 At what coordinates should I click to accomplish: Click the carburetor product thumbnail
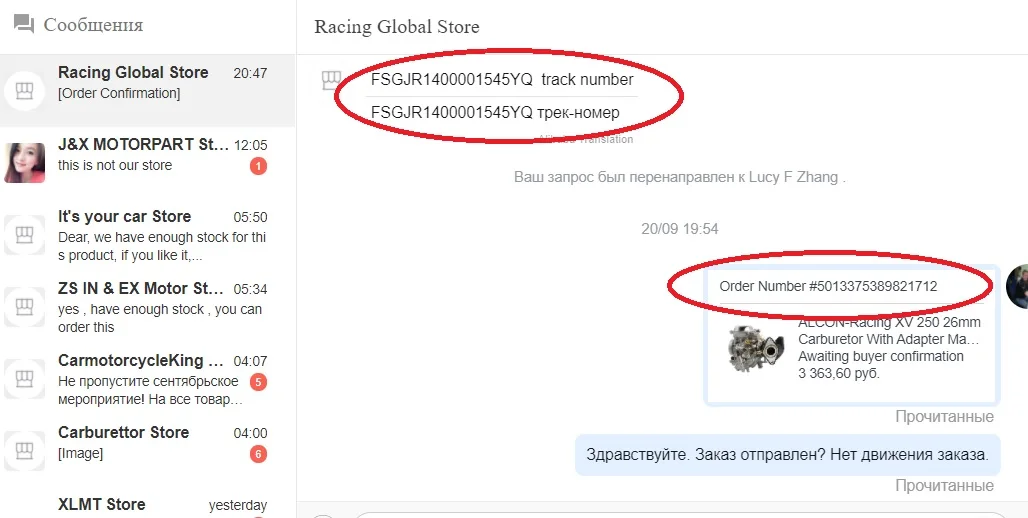pos(756,348)
